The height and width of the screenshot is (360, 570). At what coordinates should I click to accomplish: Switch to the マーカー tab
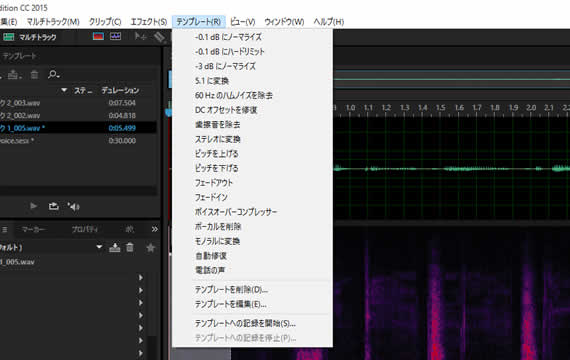click(x=33, y=229)
